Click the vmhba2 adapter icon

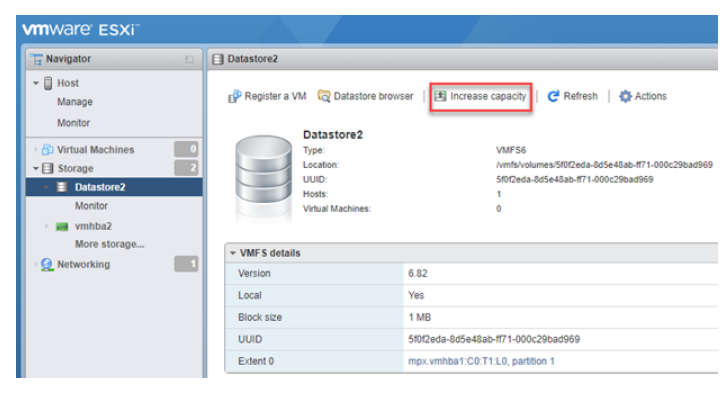pos(62,227)
